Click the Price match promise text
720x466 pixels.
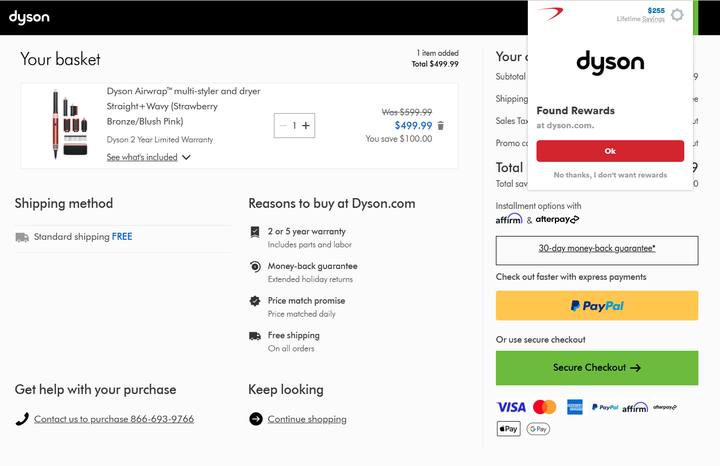coord(306,301)
